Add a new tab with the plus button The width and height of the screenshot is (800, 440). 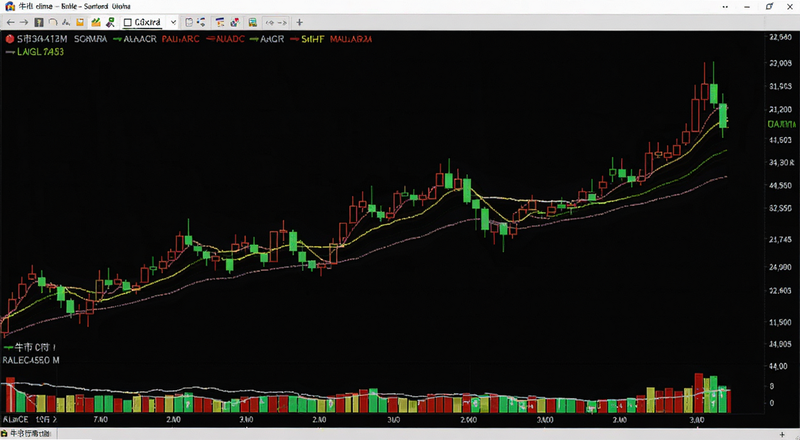[x=299, y=22]
